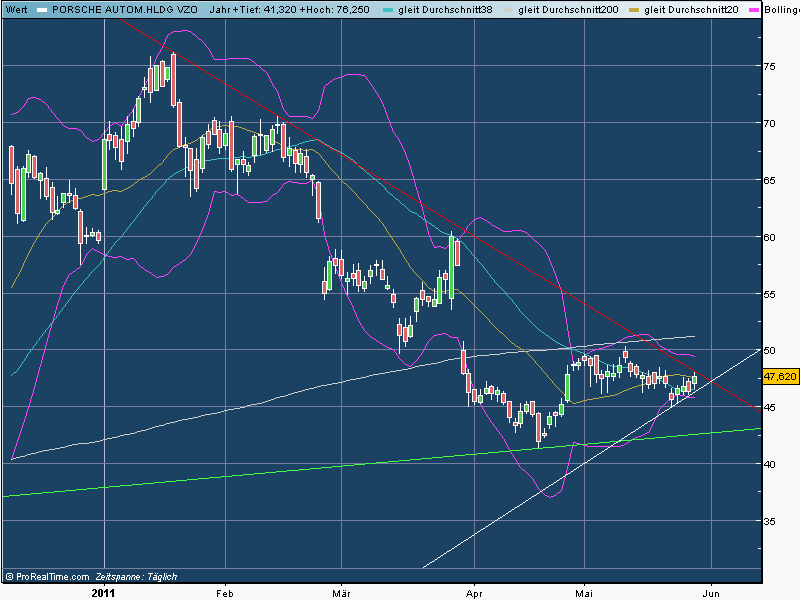Click the 'gleit Durchschnitt38' legend label

[x=445, y=9]
